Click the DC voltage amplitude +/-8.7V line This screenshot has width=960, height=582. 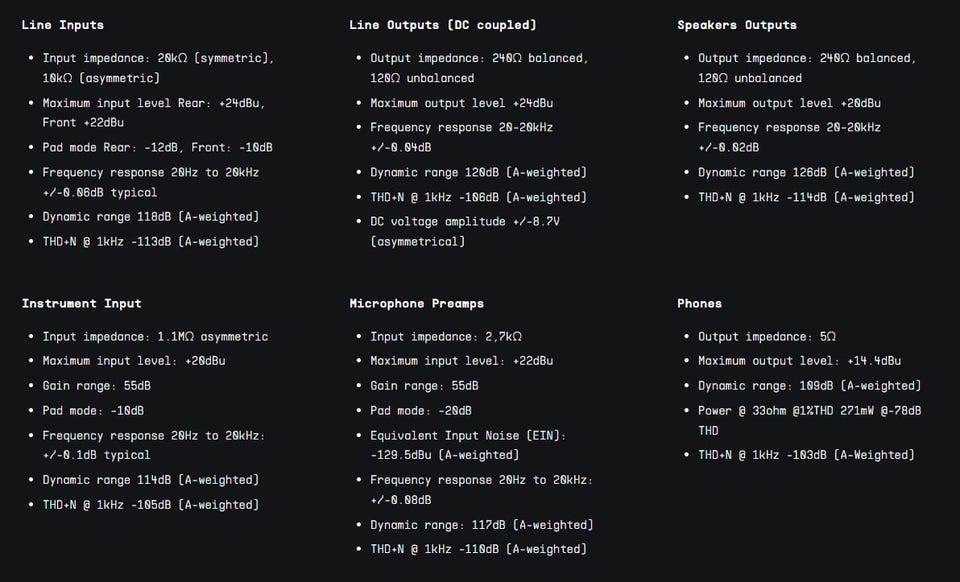pos(464,231)
